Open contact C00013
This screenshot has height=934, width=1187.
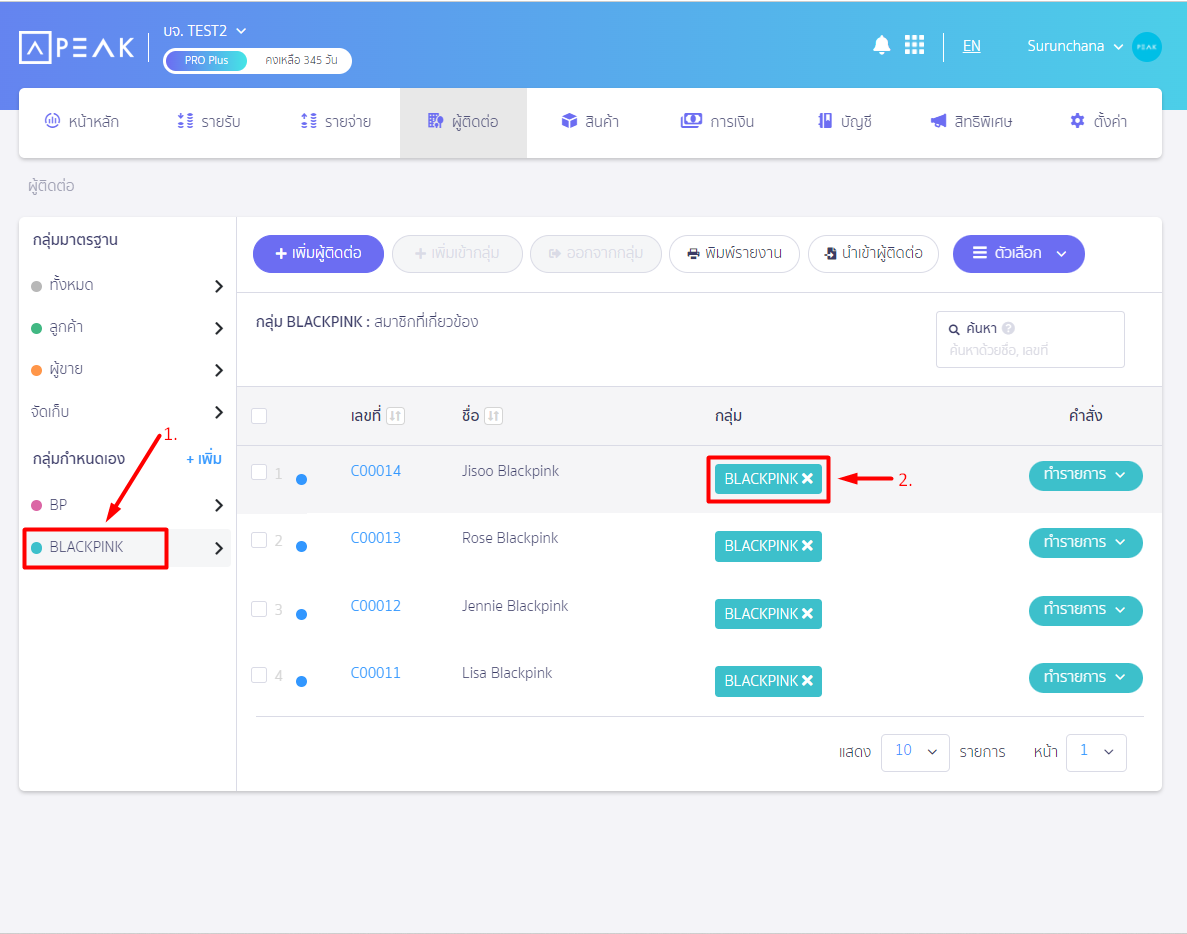(375, 538)
